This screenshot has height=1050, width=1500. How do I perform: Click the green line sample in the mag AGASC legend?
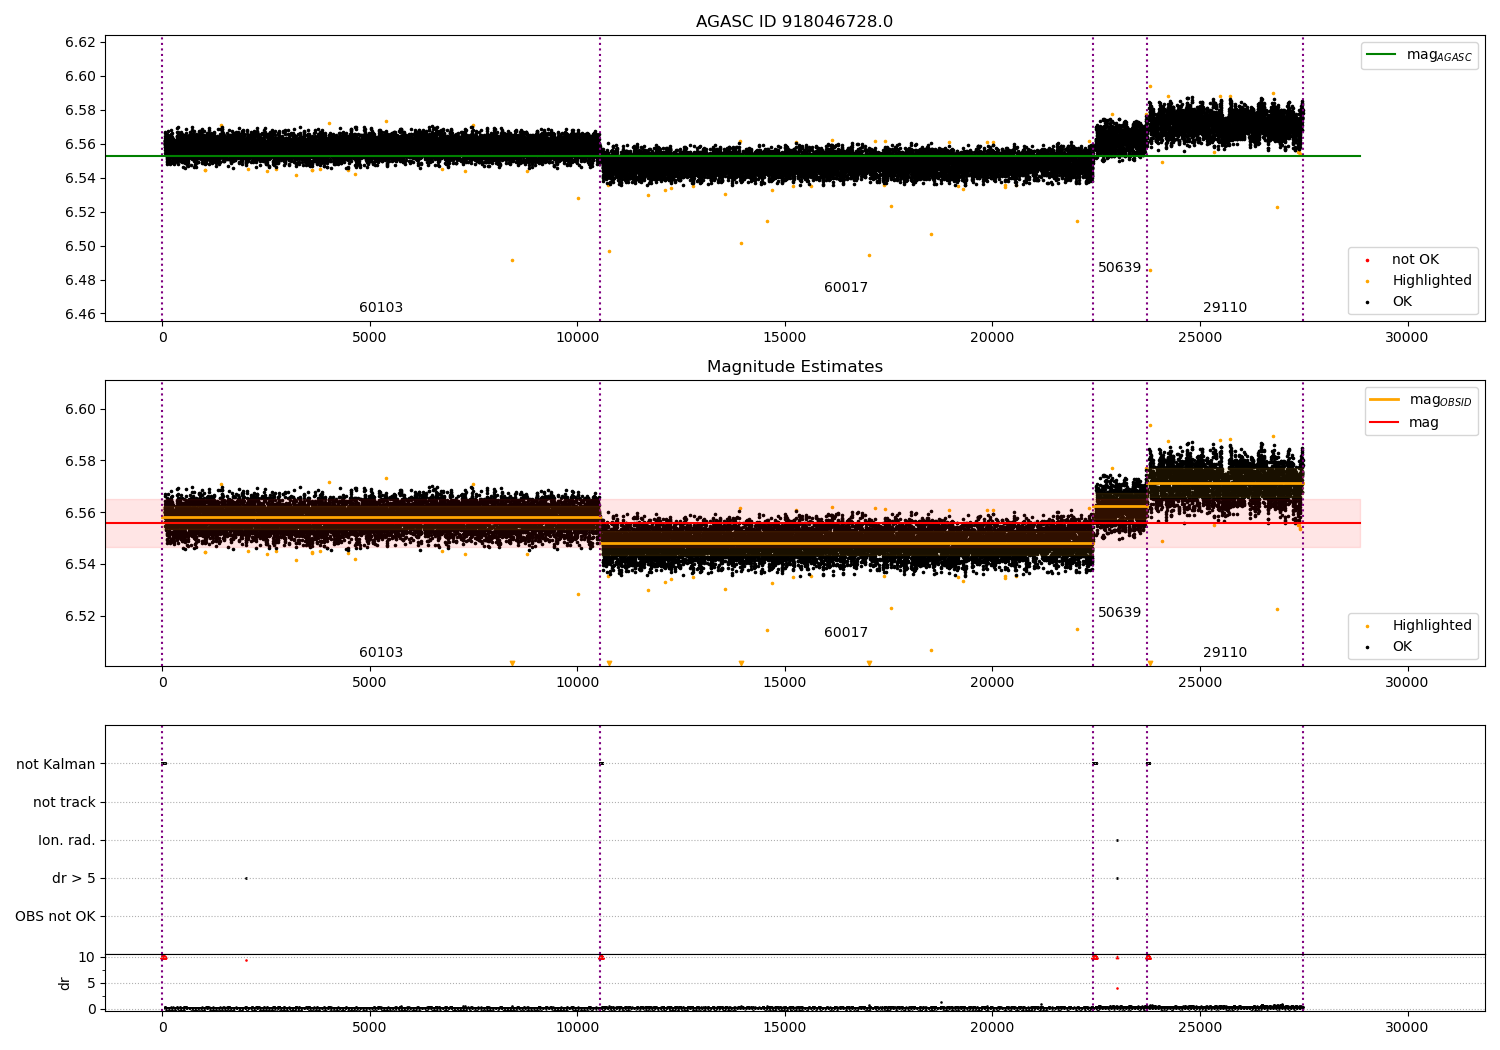[x=1381, y=55]
